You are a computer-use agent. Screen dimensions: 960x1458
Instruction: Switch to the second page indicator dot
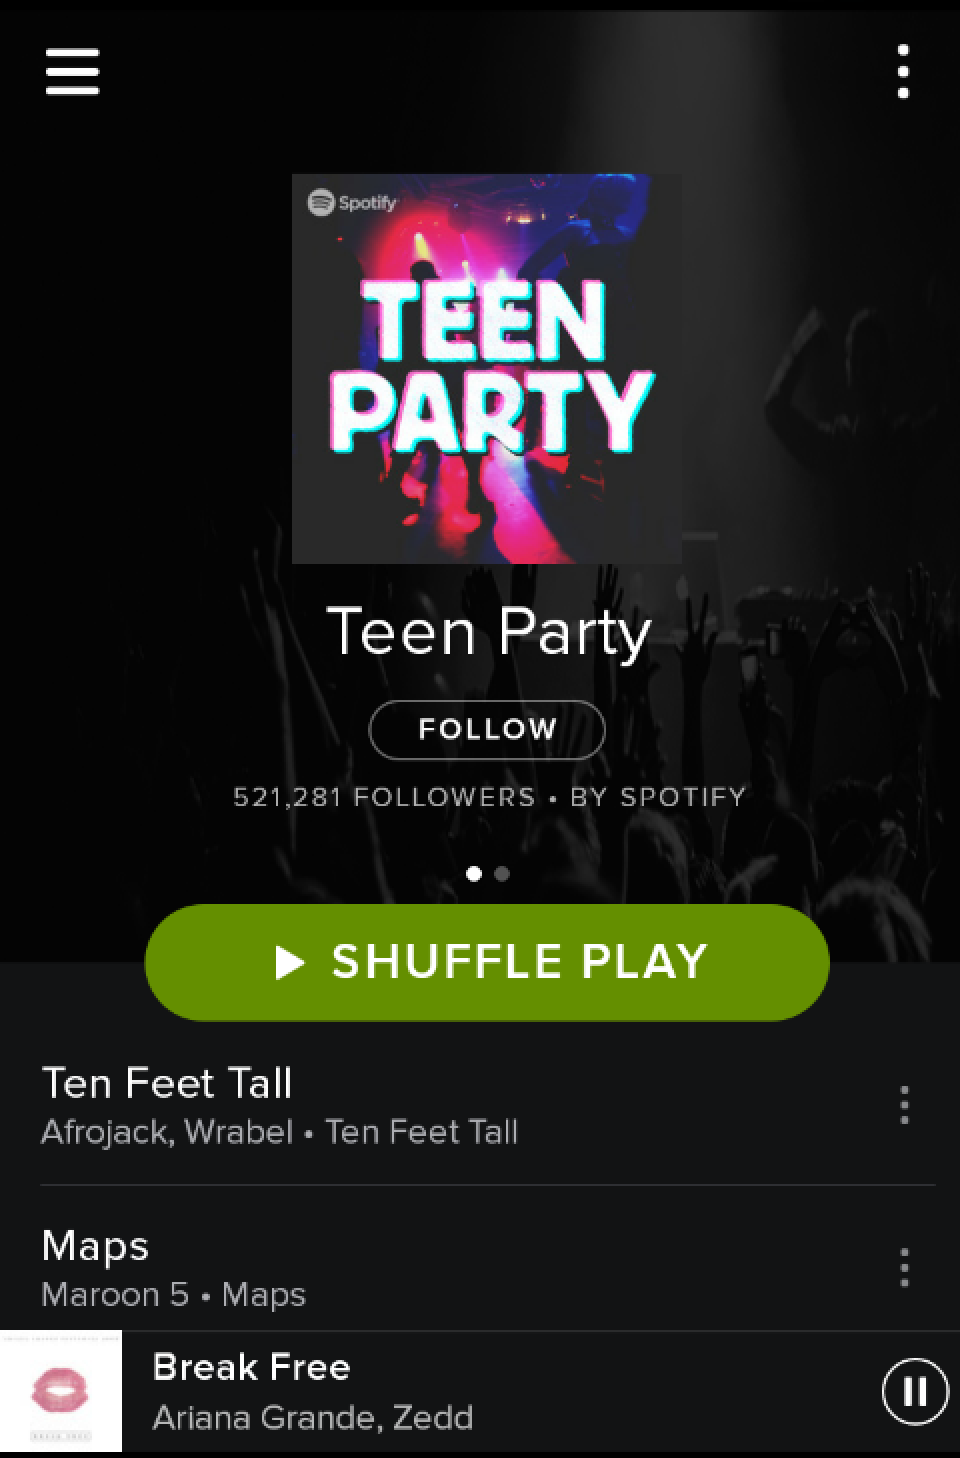(x=502, y=874)
